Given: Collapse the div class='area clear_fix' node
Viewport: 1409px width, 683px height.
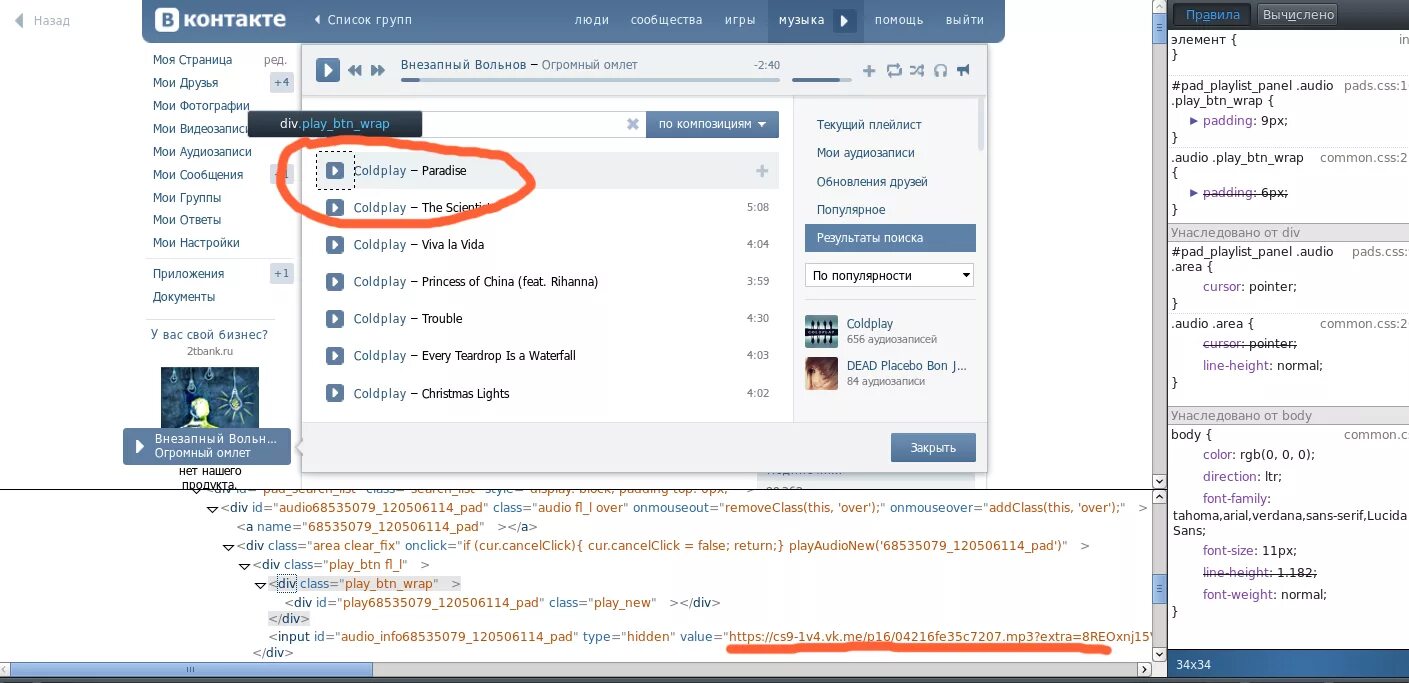Looking at the screenshot, I should (228, 547).
